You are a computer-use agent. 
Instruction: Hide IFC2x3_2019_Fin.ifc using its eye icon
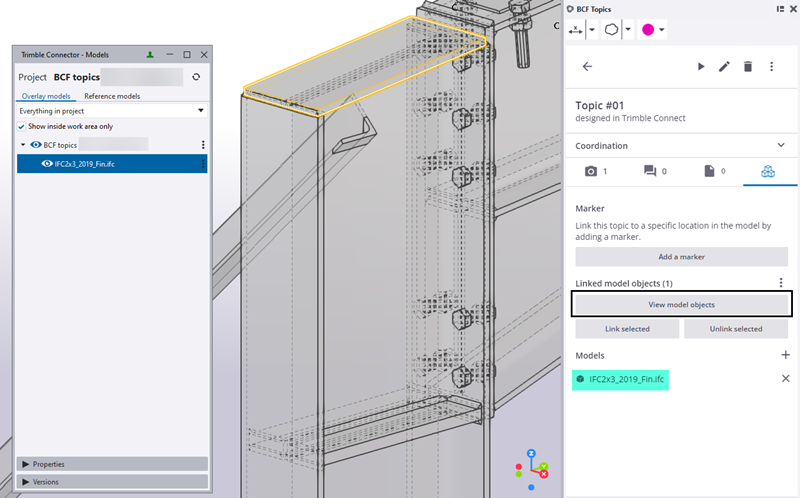[x=47, y=164]
